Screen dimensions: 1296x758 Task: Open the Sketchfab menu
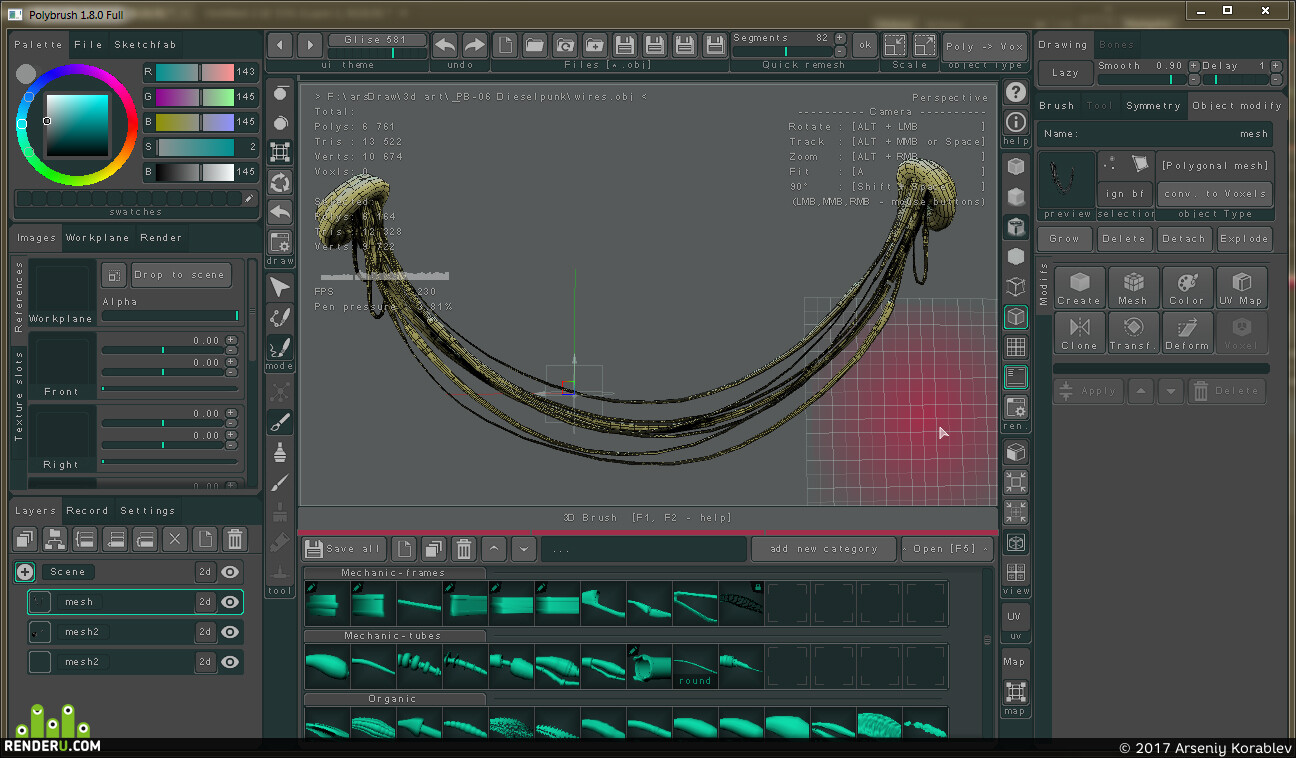pyautogui.click(x=145, y=45)
